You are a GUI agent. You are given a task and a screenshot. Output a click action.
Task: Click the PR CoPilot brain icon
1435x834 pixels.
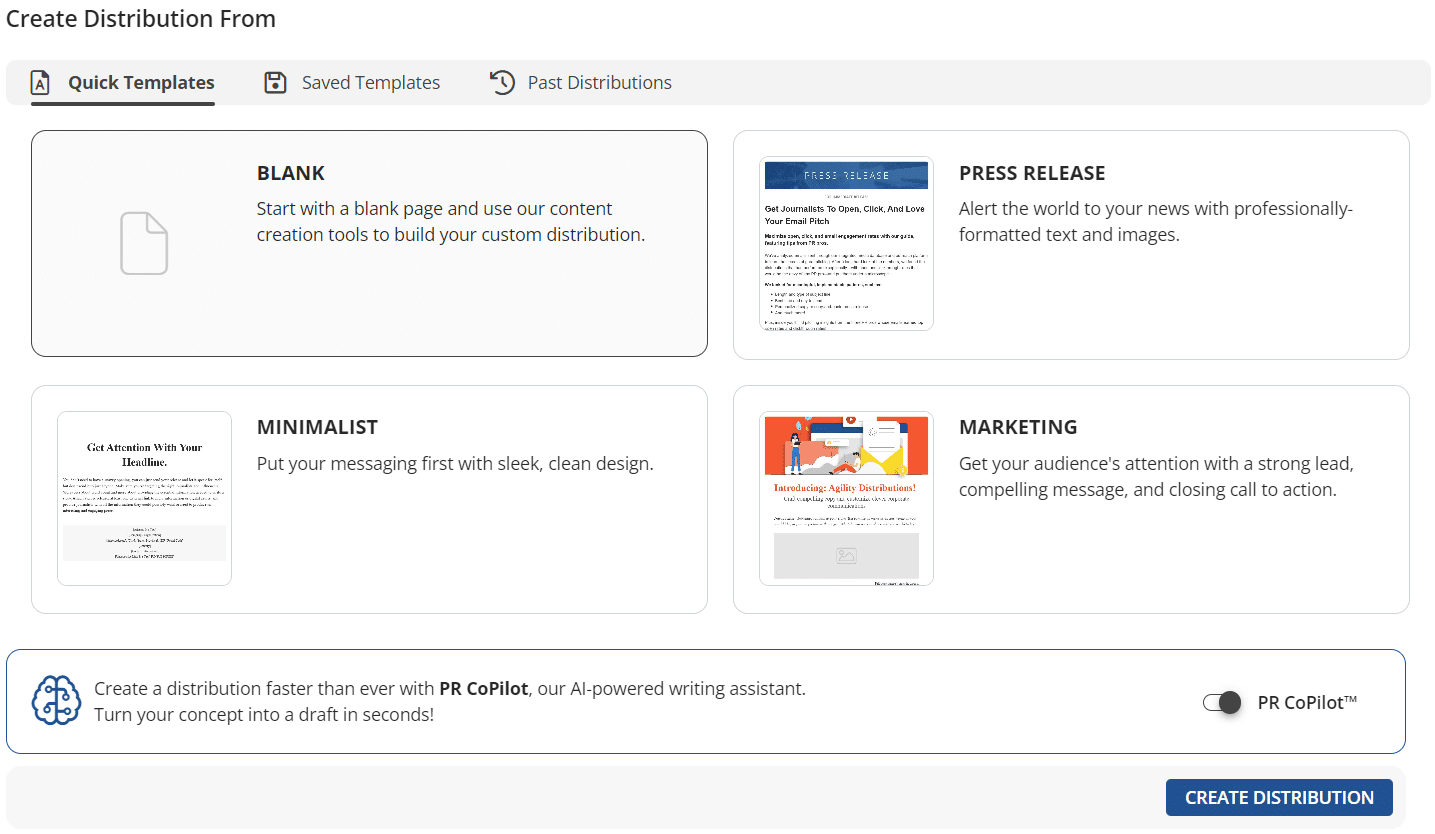55,700
